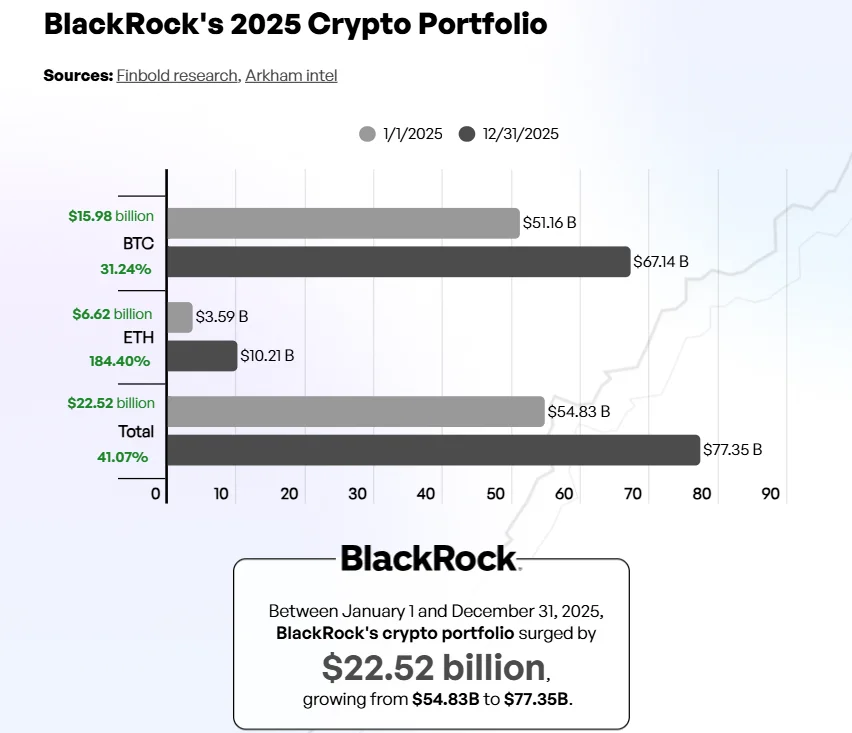
Task: Select the Total $77.35 B dark bar
Action: (x=433, y=450)
